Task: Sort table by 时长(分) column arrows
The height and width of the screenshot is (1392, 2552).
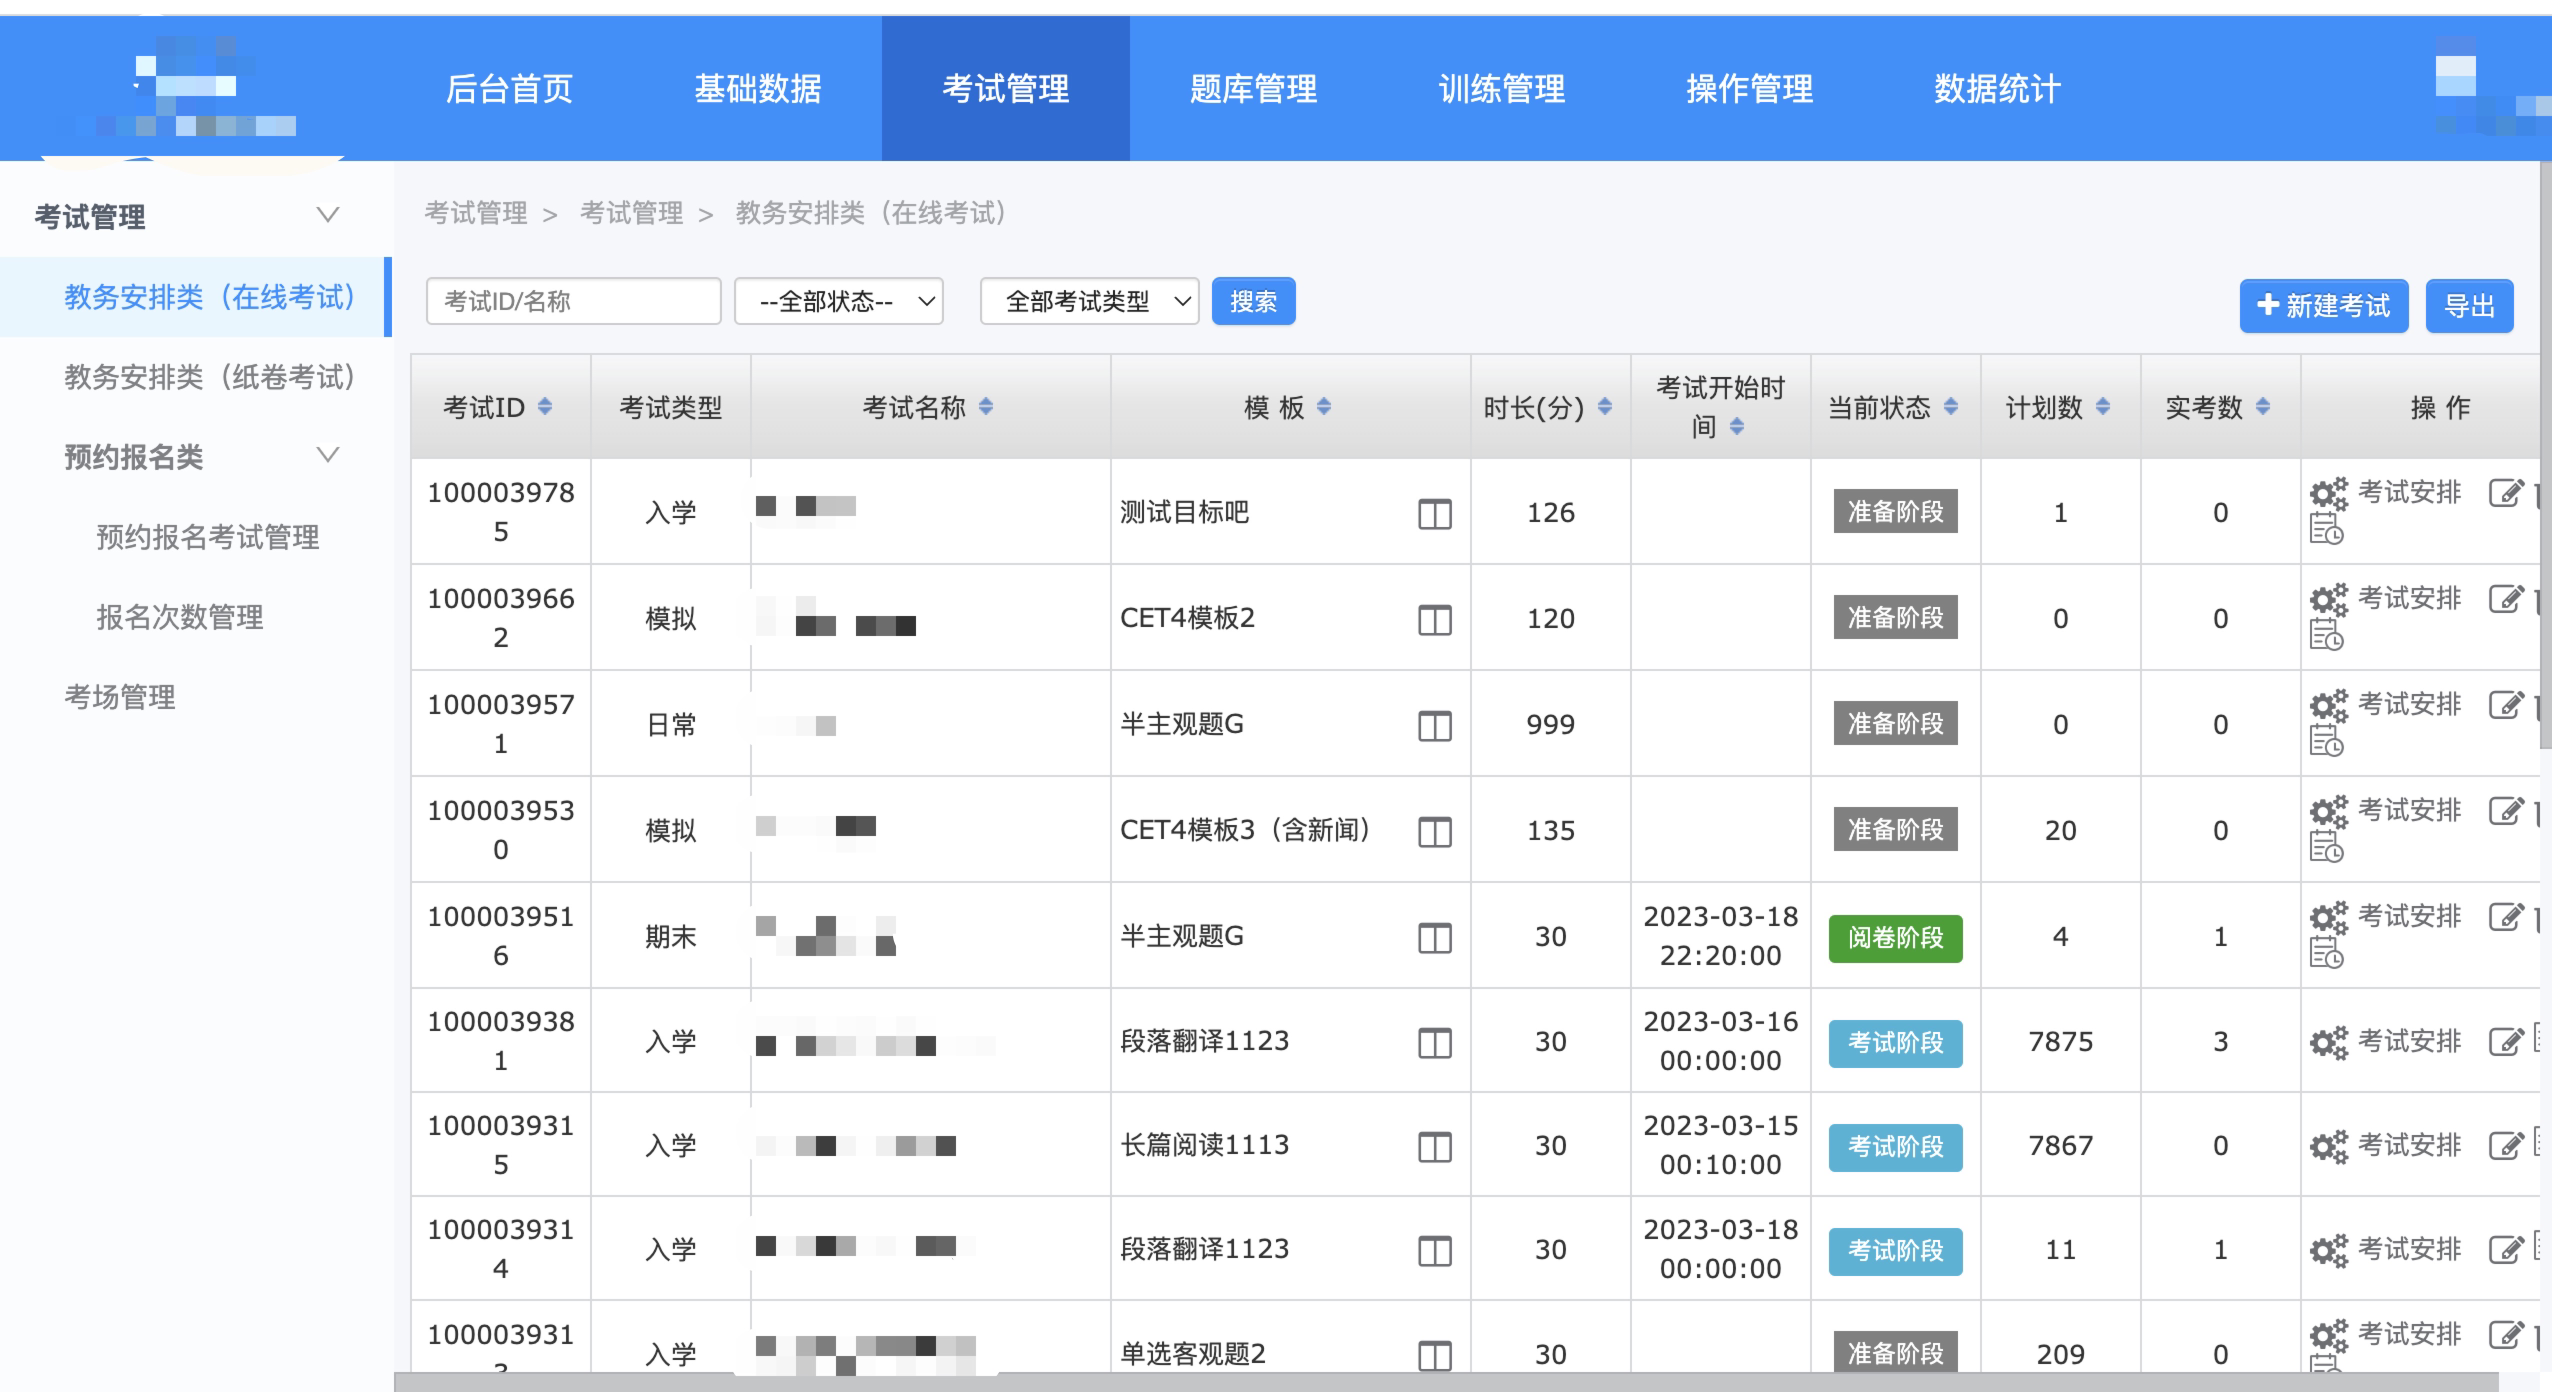Action: coord(1605,406)
